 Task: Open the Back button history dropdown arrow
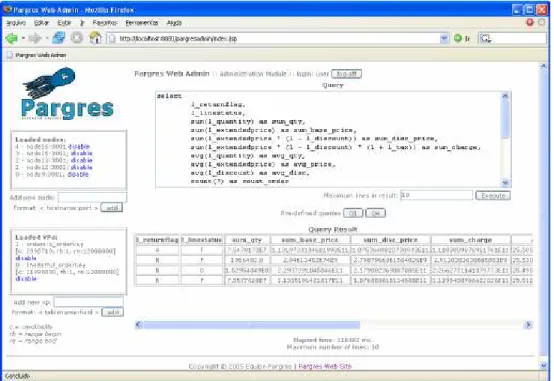23,38
